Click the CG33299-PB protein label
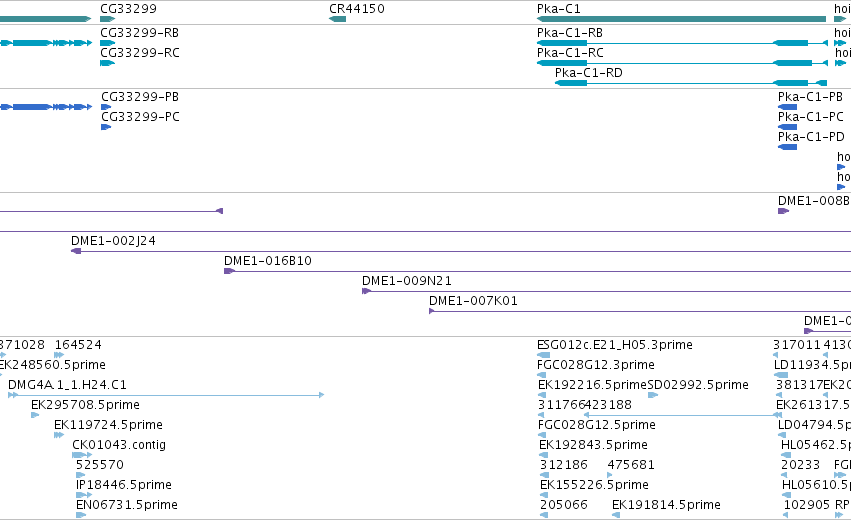This screenshot has width=851, height=520. [x=140, y=97]
